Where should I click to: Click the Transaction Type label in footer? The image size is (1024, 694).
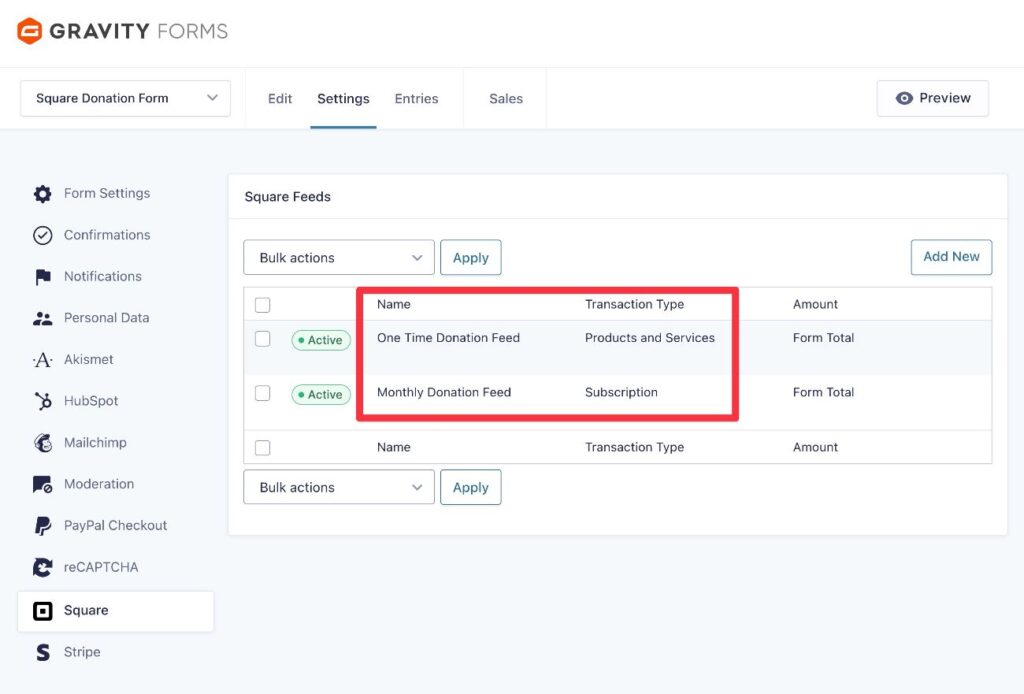(634, 447)
